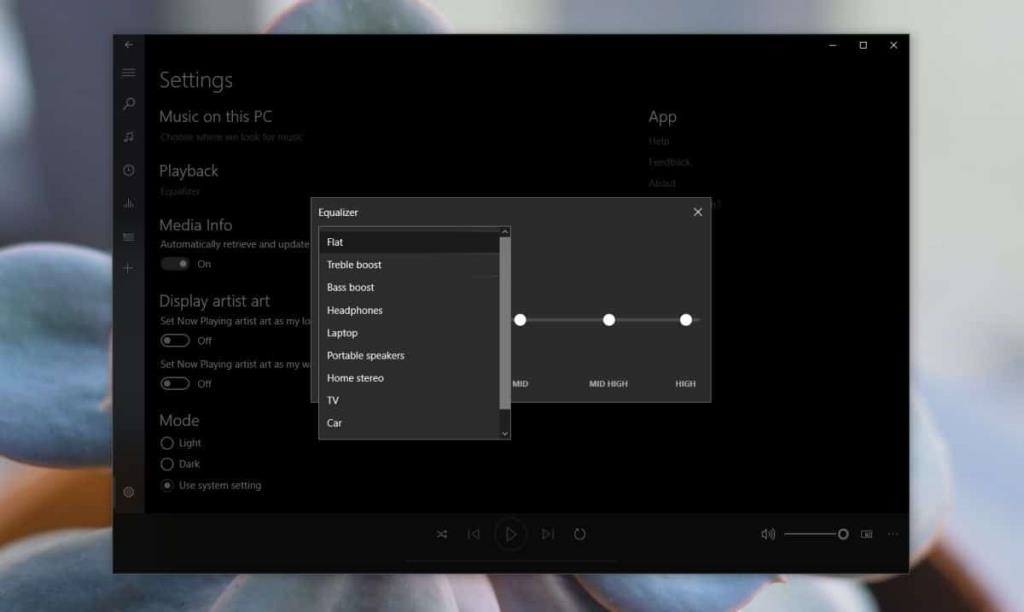Turn off Media Info automatic retrieval
The width and height of the screenshot is (1024, 612).
tap(177, 263)
